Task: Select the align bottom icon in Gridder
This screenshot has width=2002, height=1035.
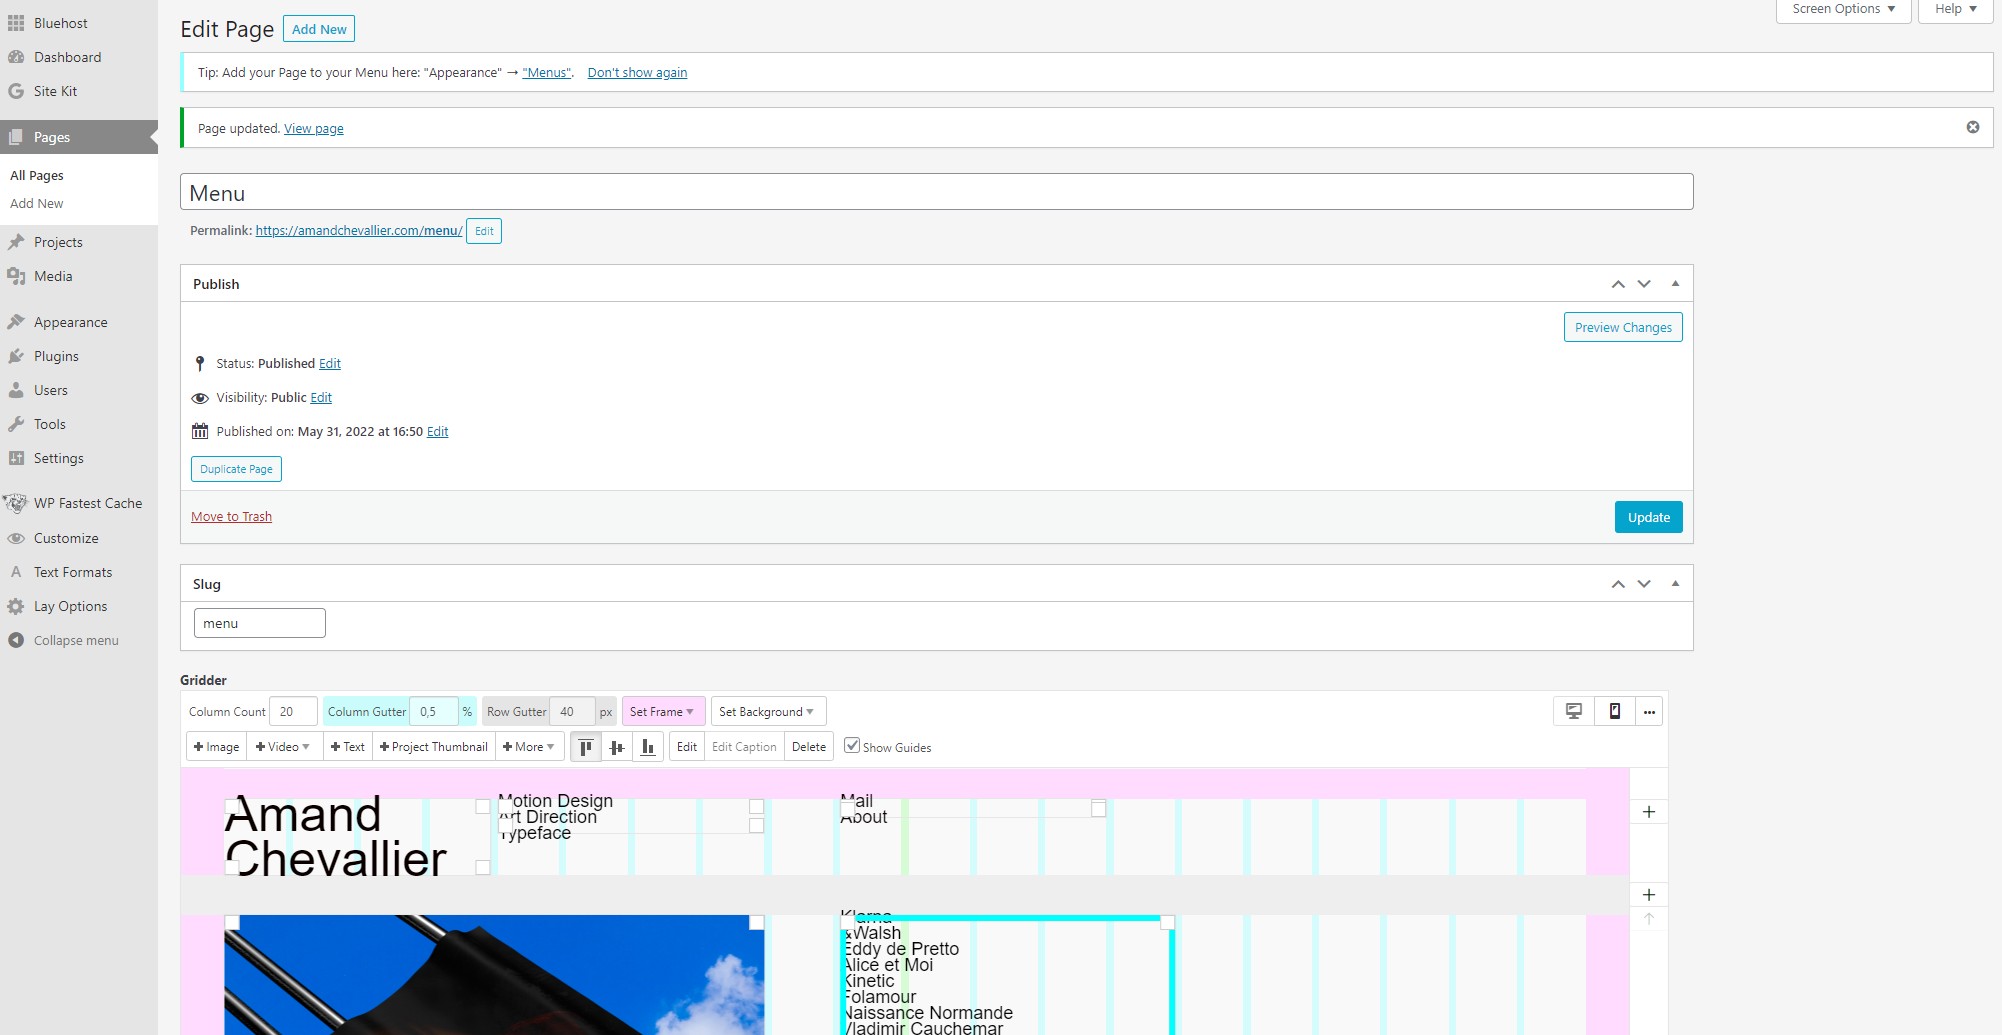Action: [648, 747]
